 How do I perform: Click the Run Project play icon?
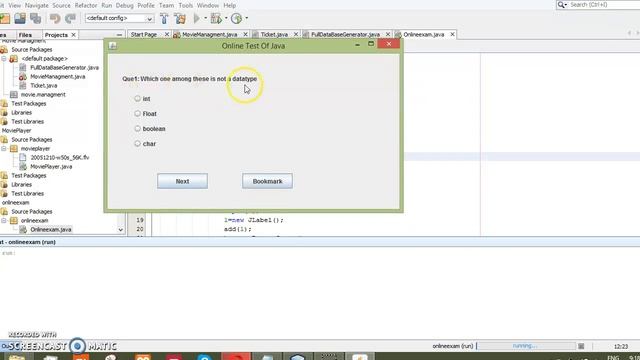click(x=197, y=18)
